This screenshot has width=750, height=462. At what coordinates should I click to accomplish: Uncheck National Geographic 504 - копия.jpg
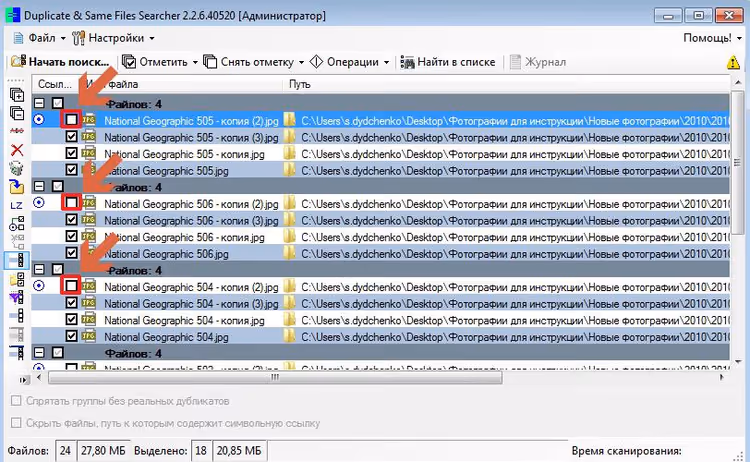(71, 319)
